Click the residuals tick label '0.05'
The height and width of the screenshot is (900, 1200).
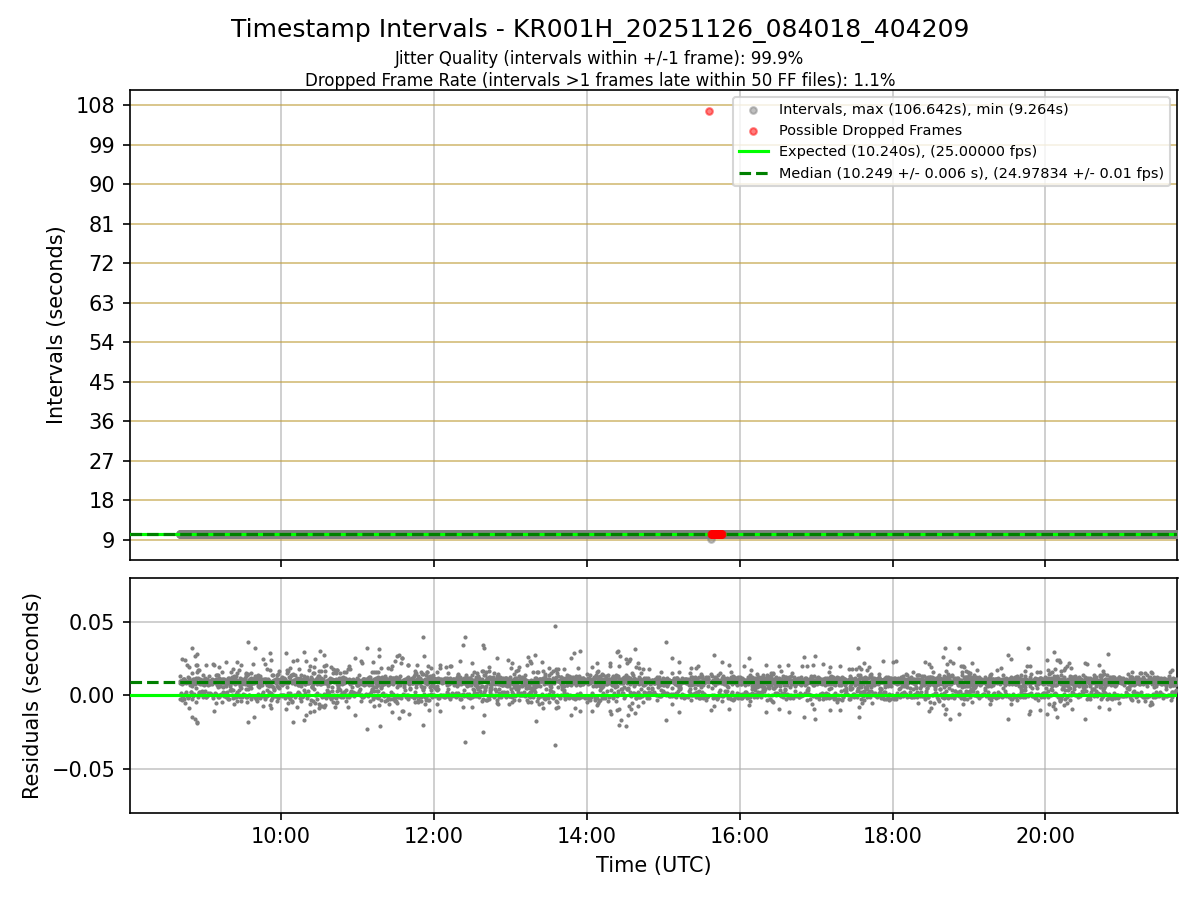(92, 622)
